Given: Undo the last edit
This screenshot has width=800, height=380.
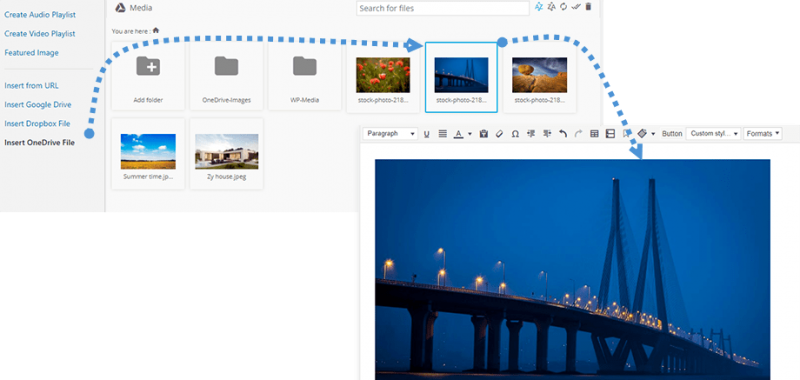Looking at the screenshot, I should (x=563, y=134).
